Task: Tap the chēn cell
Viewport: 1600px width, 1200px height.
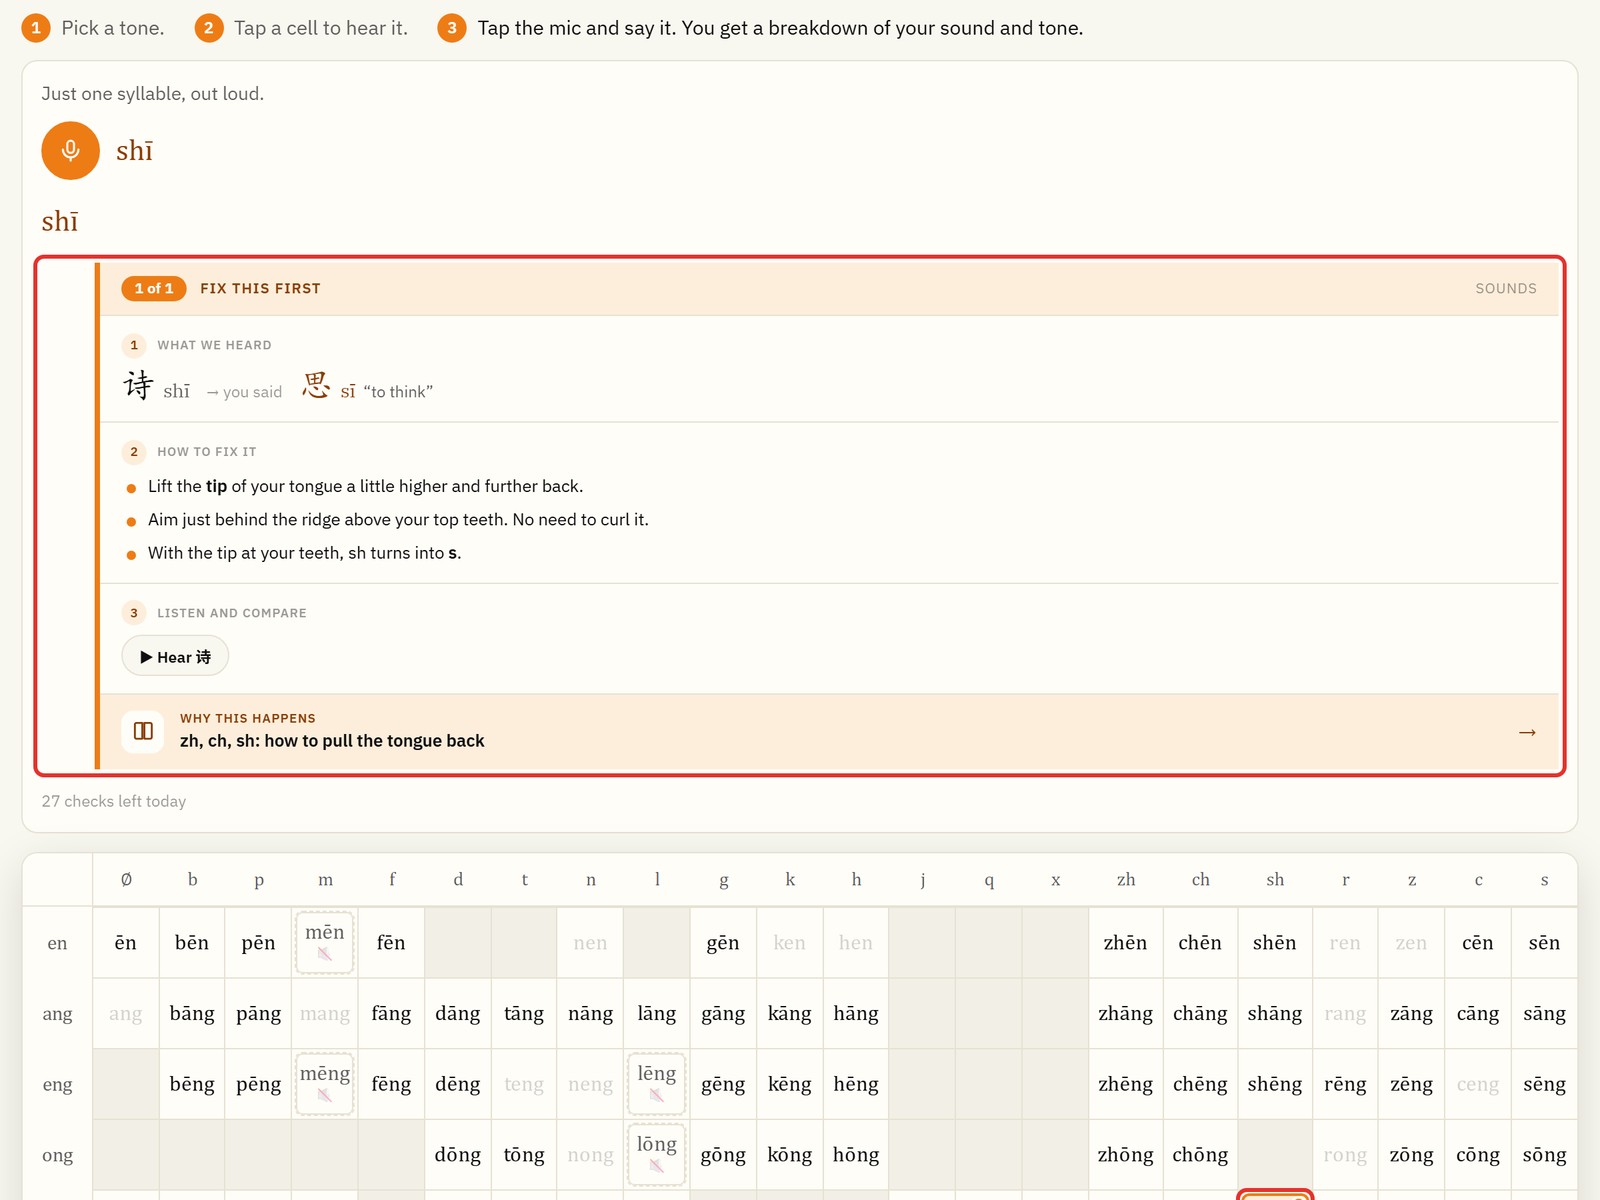Action: [x=1200, y=943]
